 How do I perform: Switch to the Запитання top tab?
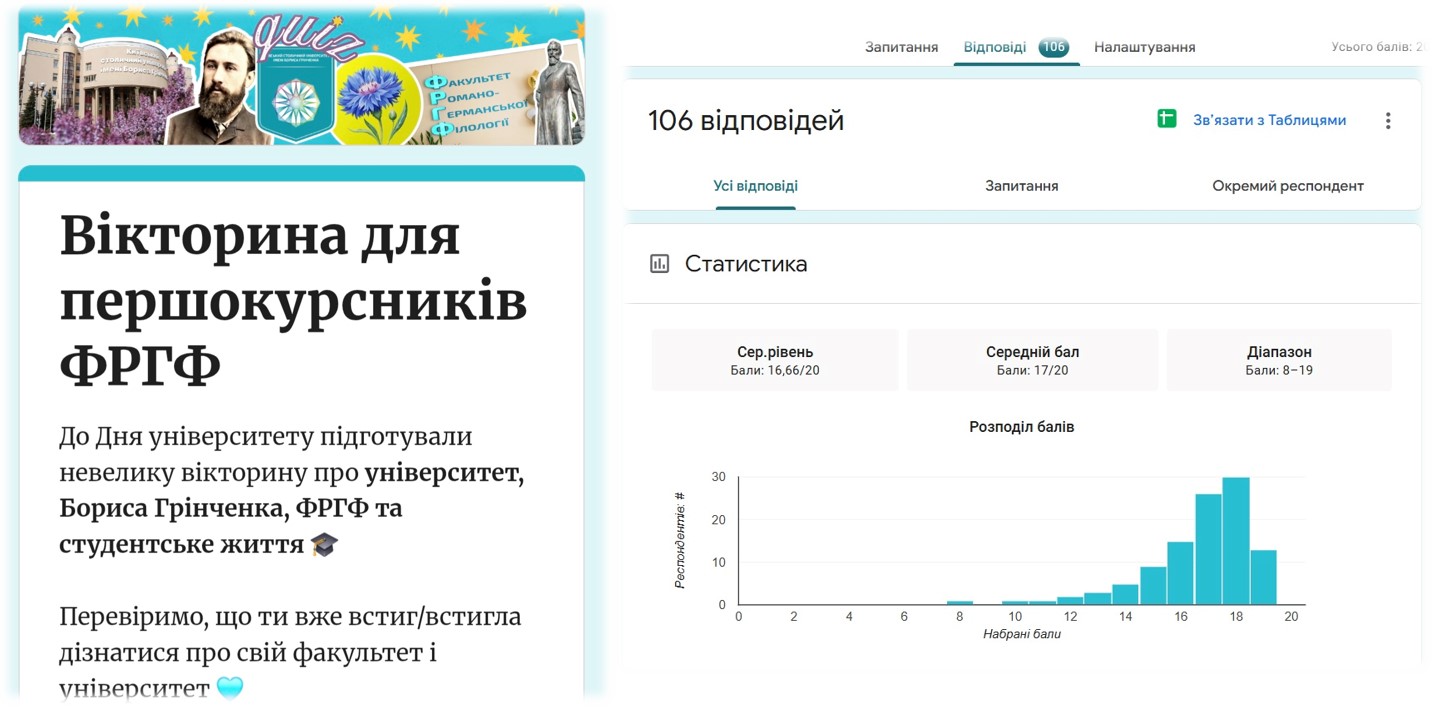click(x=901, y=47)
